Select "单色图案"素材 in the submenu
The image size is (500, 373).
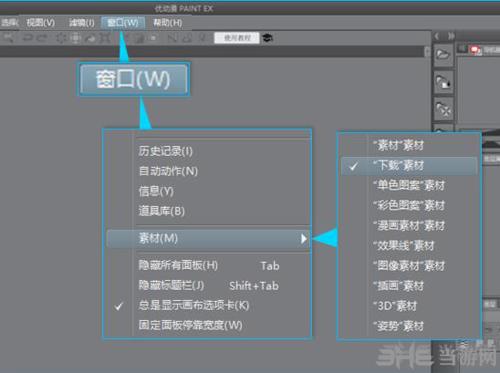click(x=409, y=185)
